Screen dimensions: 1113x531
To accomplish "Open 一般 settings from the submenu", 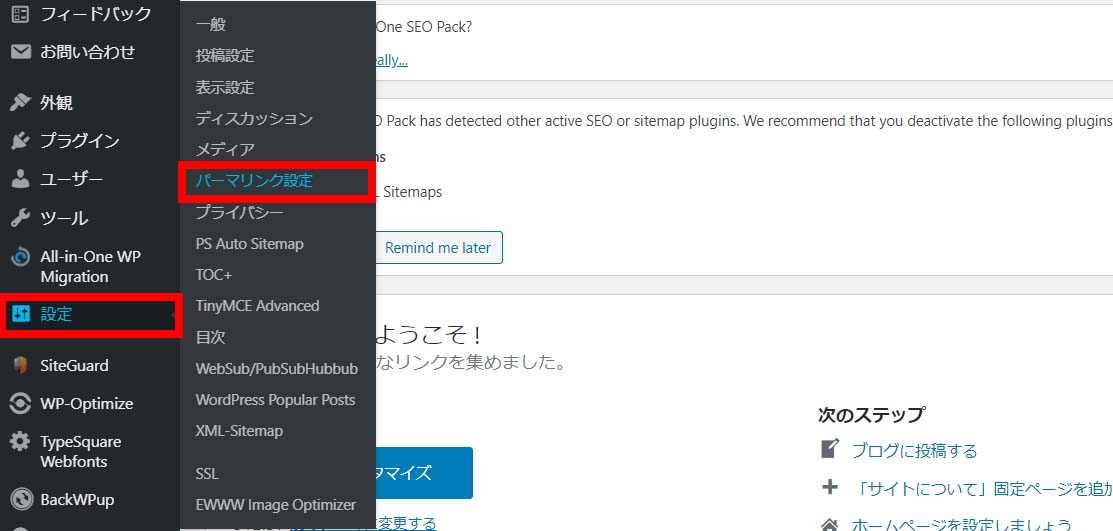I will [211, 24].
